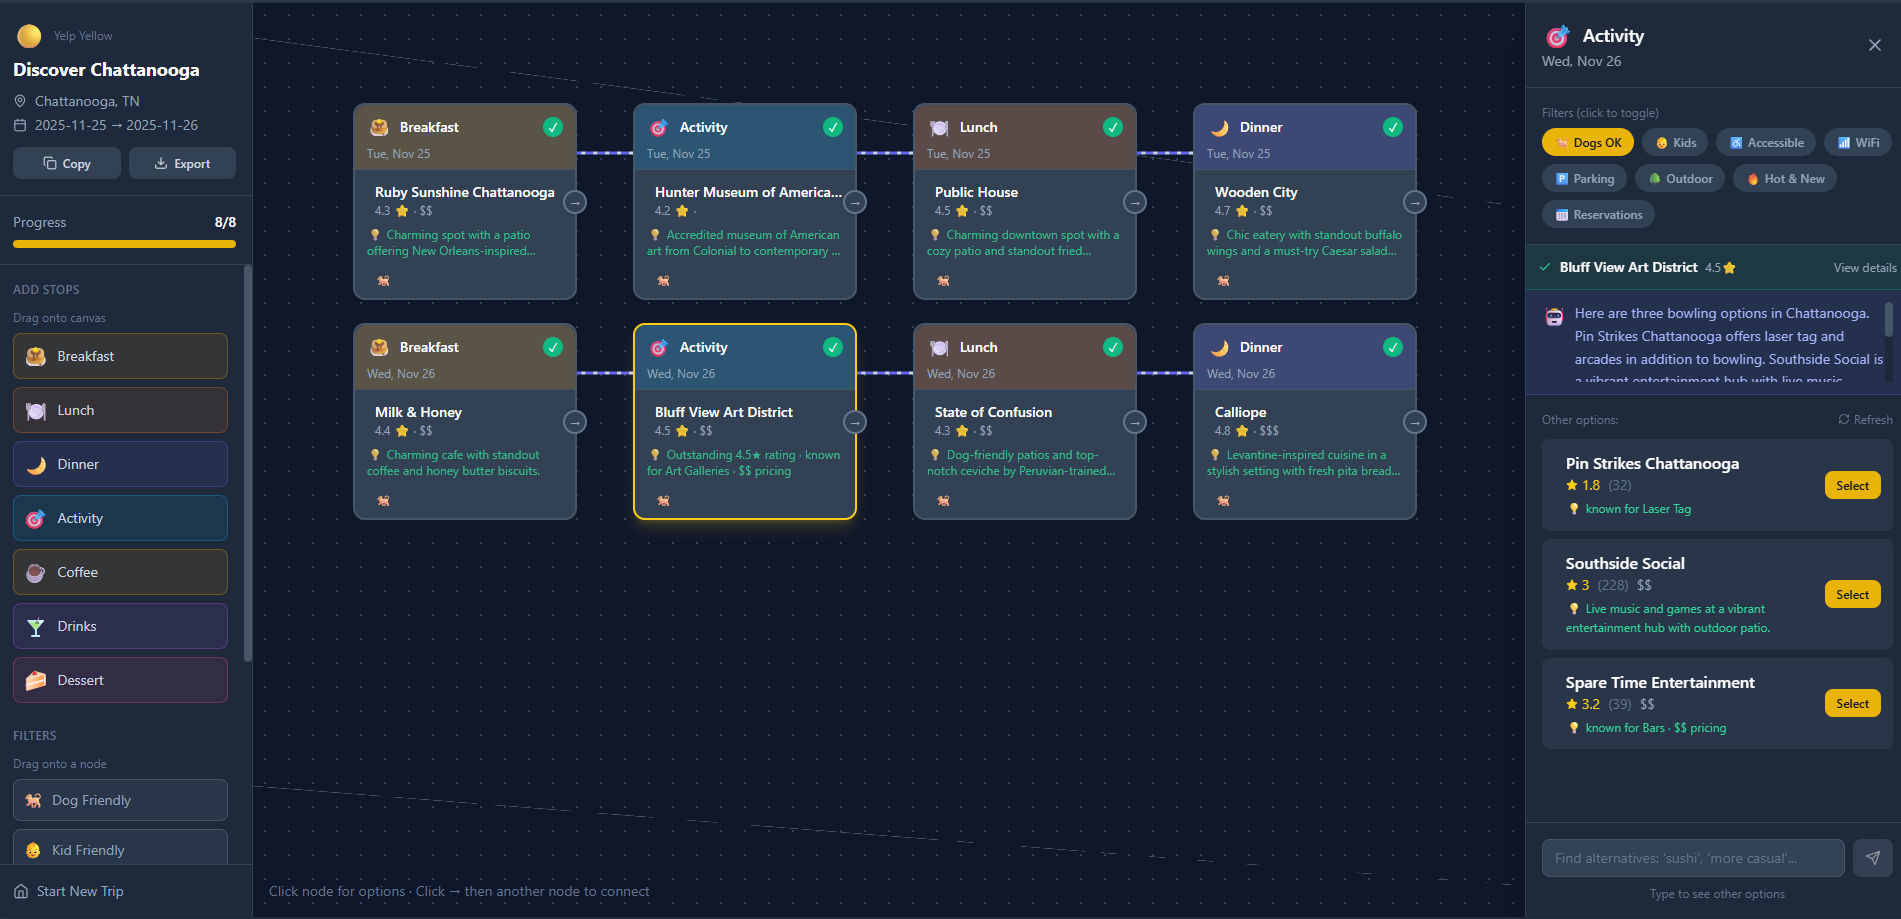Viewport: 1901px width, 919px height.
Task: Toggle the Dogs OK filter
Action: (x=1588, y=143)
